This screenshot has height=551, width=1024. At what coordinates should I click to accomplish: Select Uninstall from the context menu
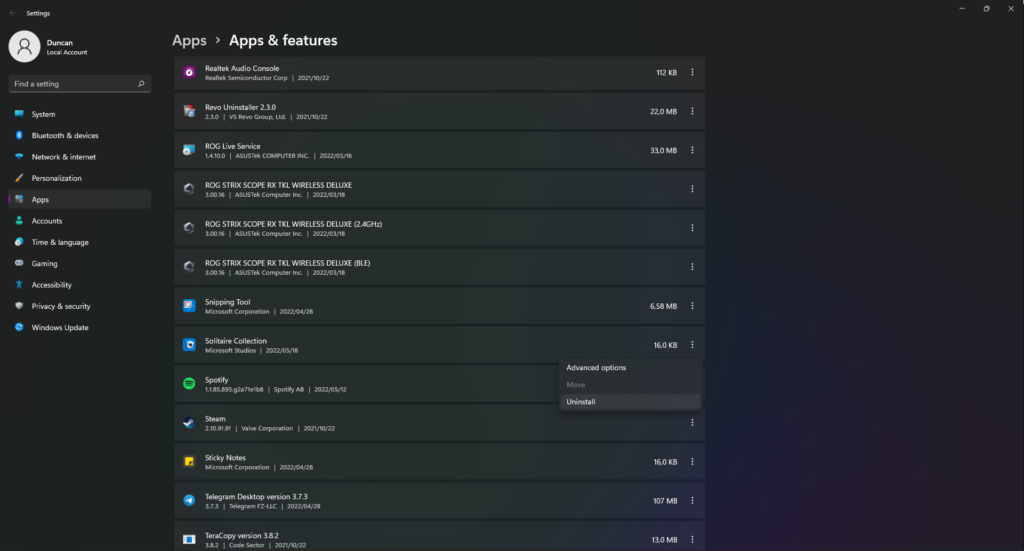point(581,402)
